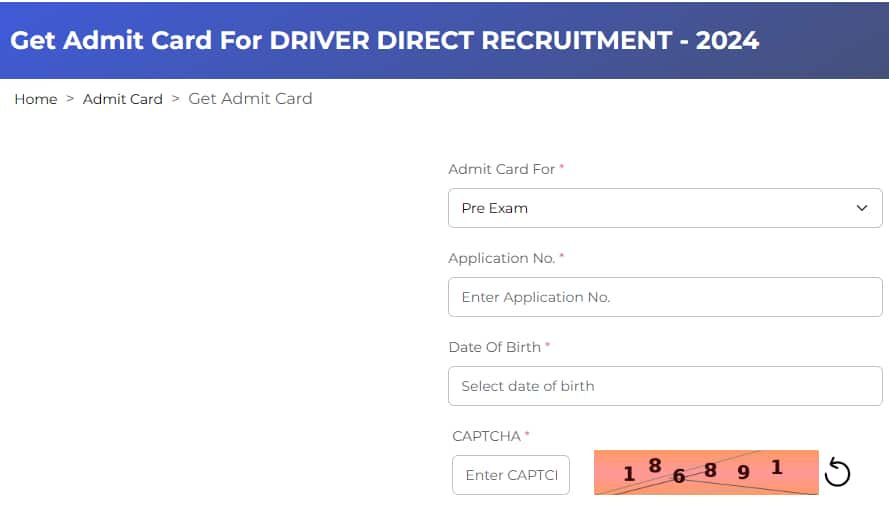Focus the Enter Application No. field
Image resolution: width=889 pixels, height=511 pixels.
(x=665, y=297)
